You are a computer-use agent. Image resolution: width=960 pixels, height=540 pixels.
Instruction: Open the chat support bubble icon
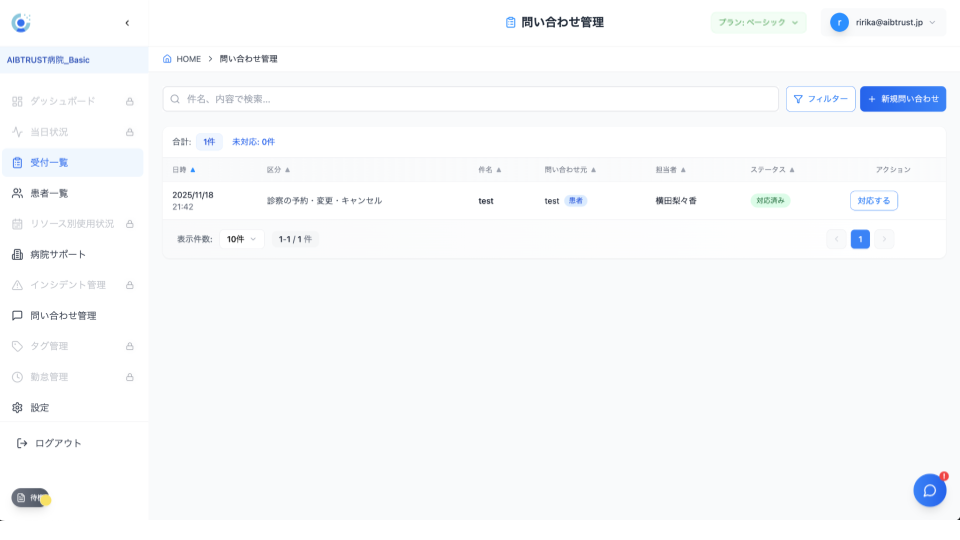[x=929, y=490]
